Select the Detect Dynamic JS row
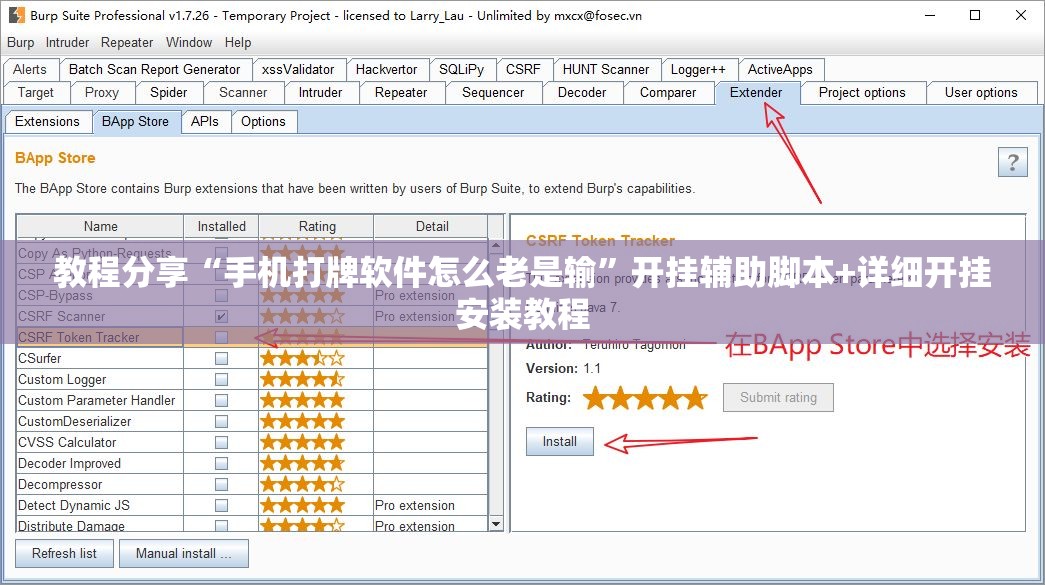The image size is (1045, 585). (x=252, y=506)
